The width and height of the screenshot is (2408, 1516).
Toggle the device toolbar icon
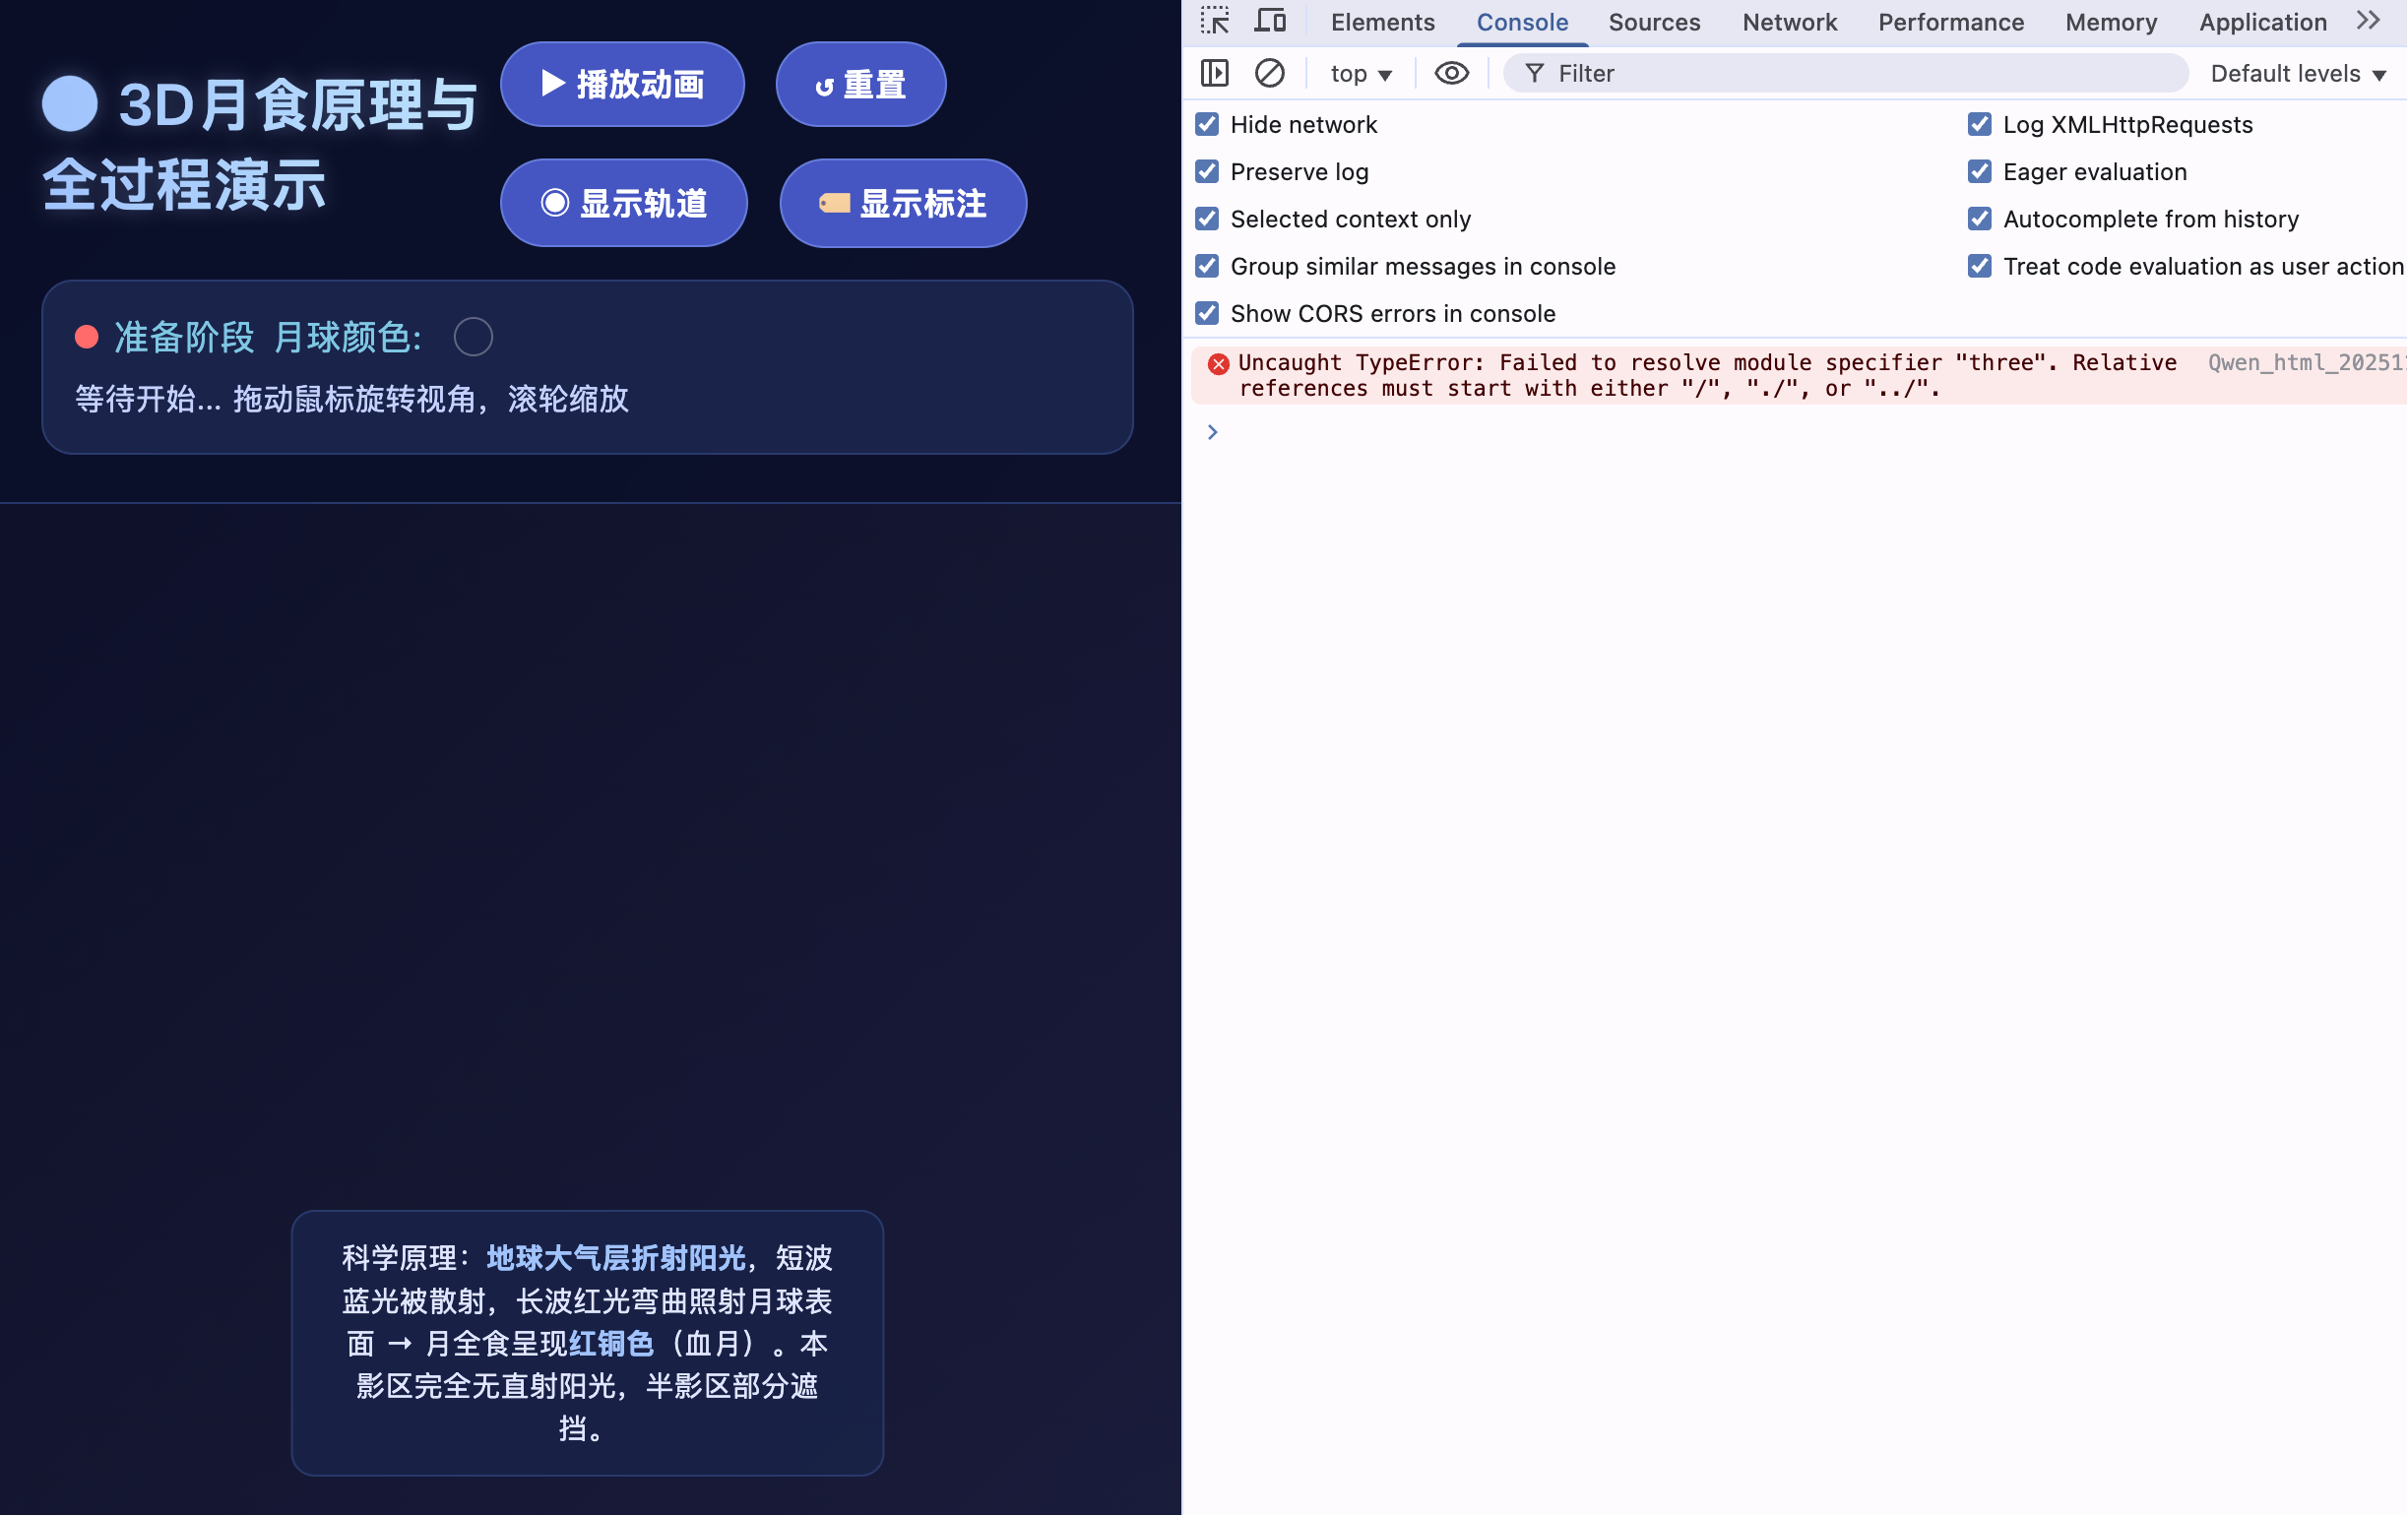pyautogui.click(x=1270, y=21)
